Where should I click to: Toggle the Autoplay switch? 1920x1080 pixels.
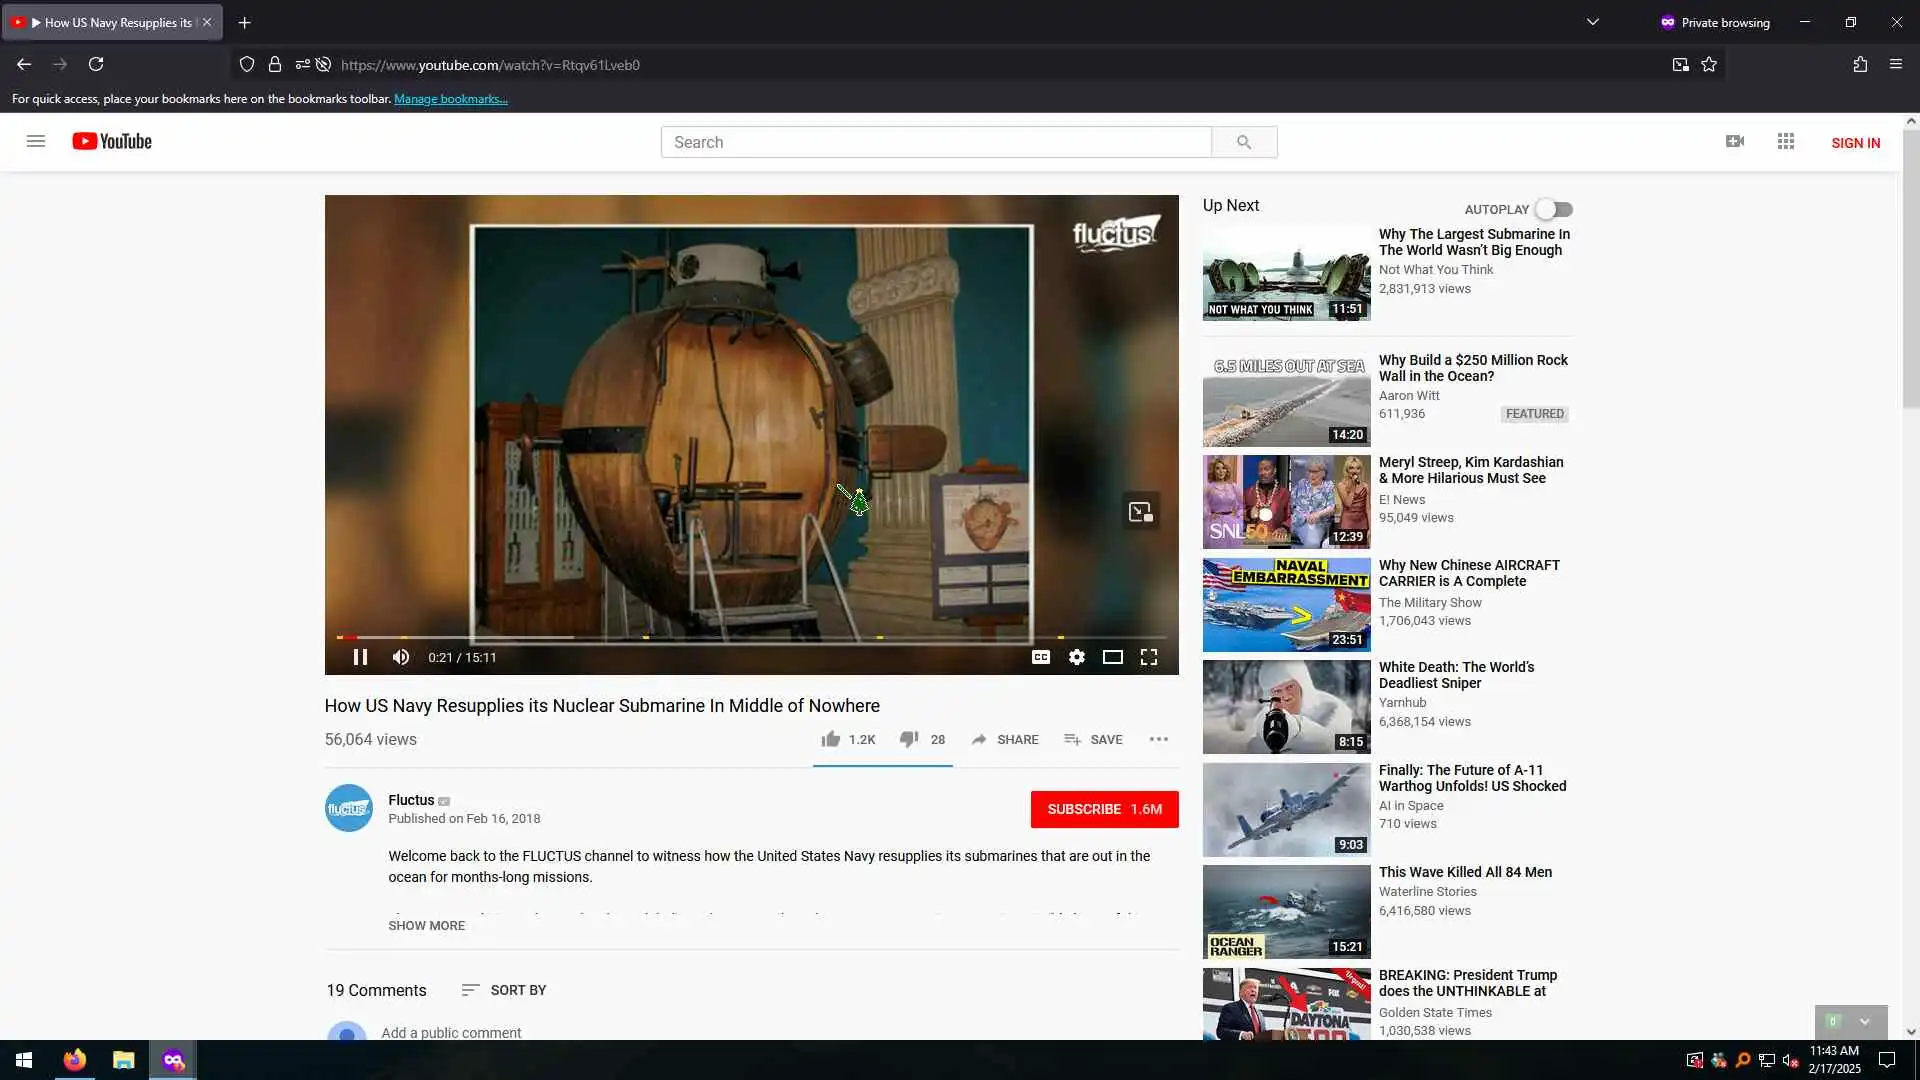1554,209
